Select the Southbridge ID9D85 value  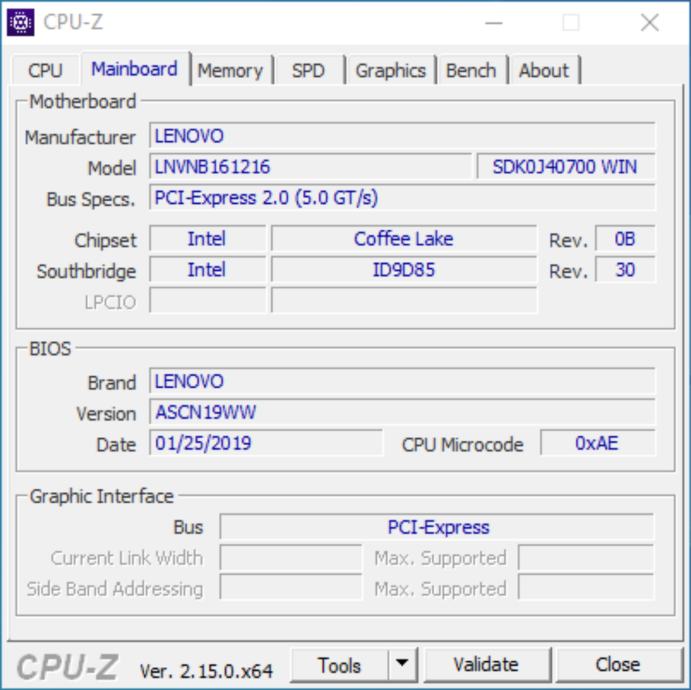click(x=404, y=269)
